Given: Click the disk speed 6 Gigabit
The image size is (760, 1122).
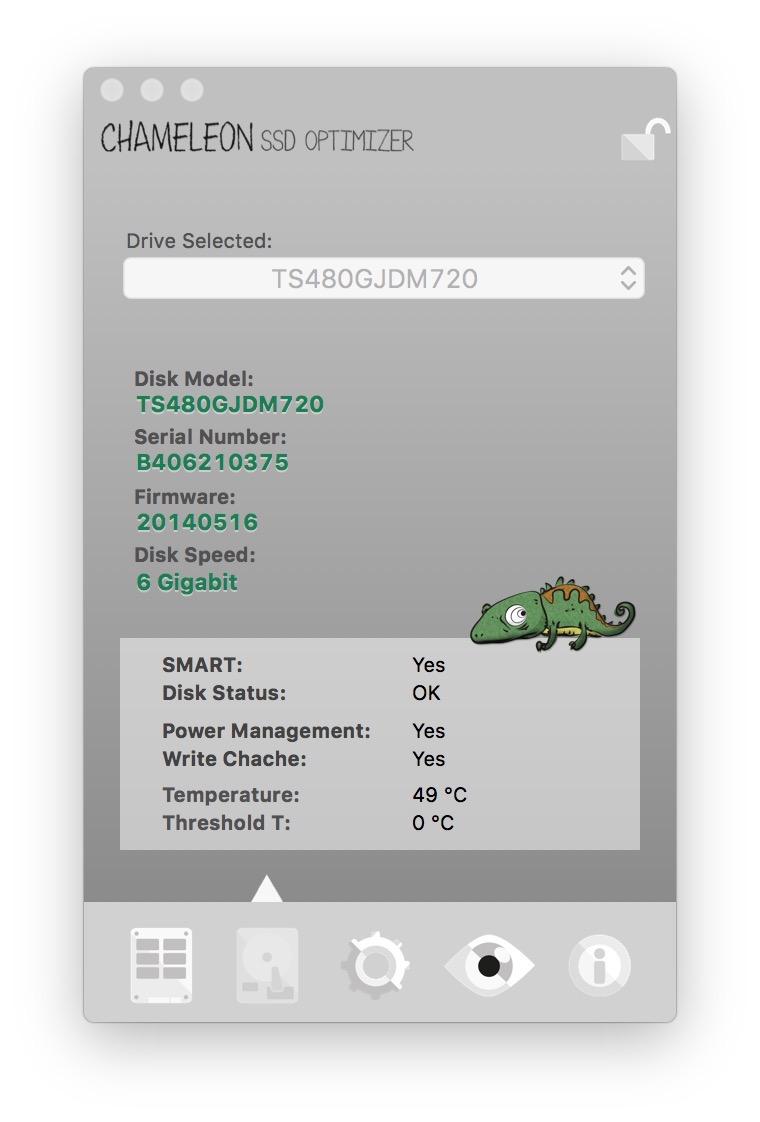Looking at the screenshot, I should [187, 582].
